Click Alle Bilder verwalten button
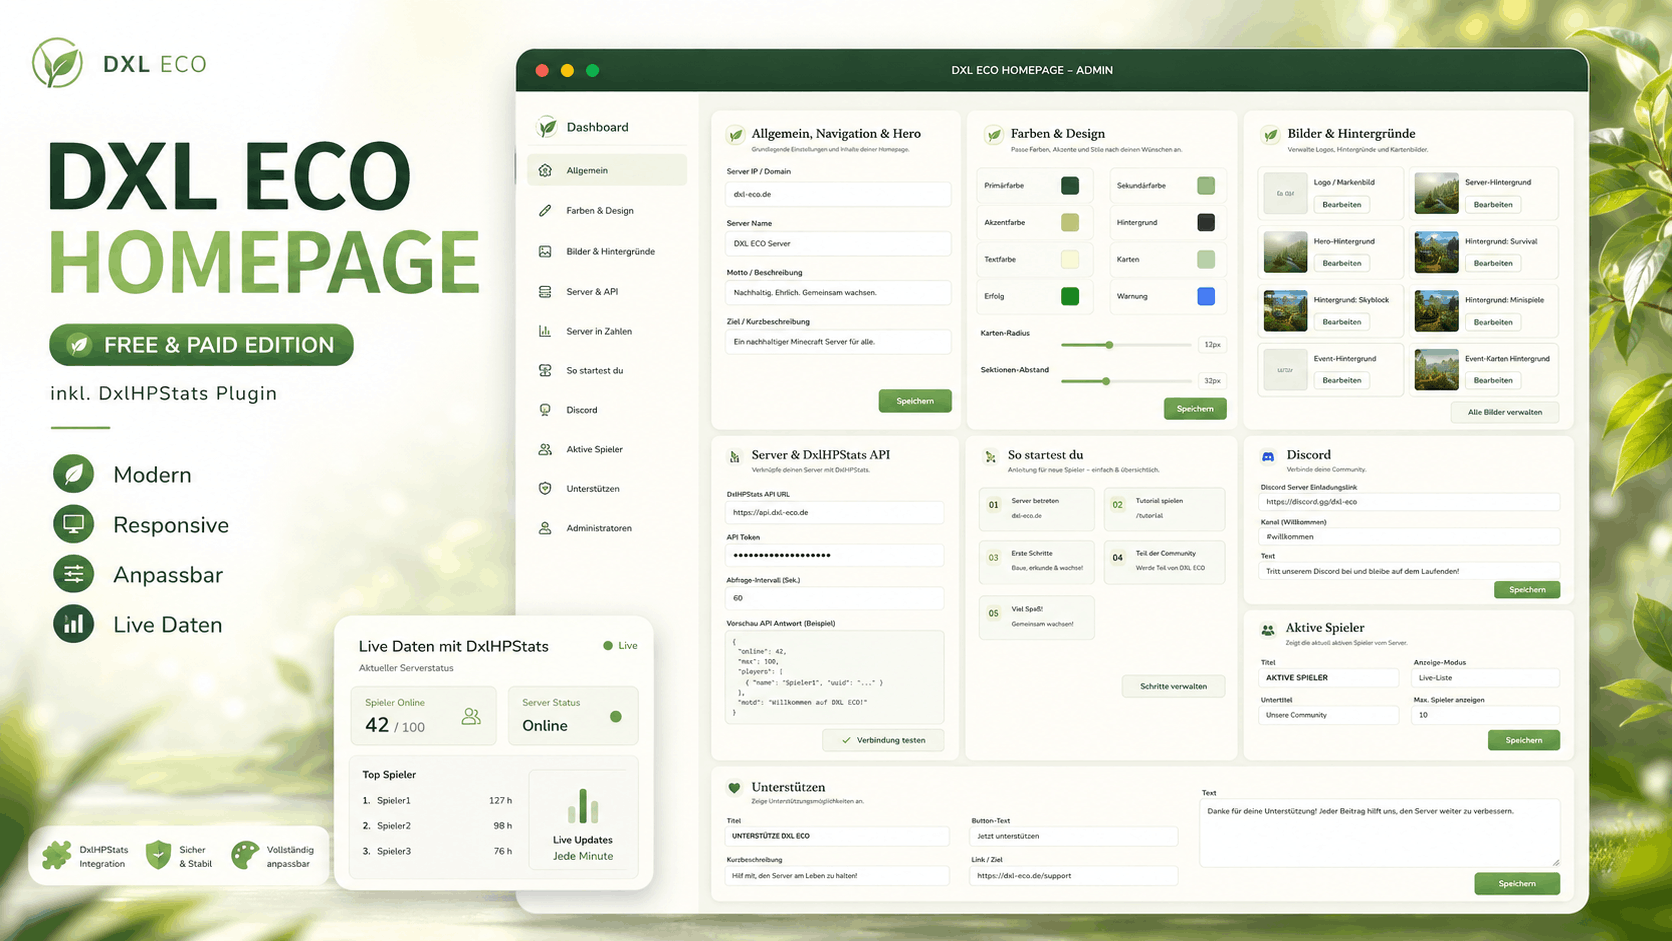The height and width of the screenshot is (941, 1672). (1504, 412)
